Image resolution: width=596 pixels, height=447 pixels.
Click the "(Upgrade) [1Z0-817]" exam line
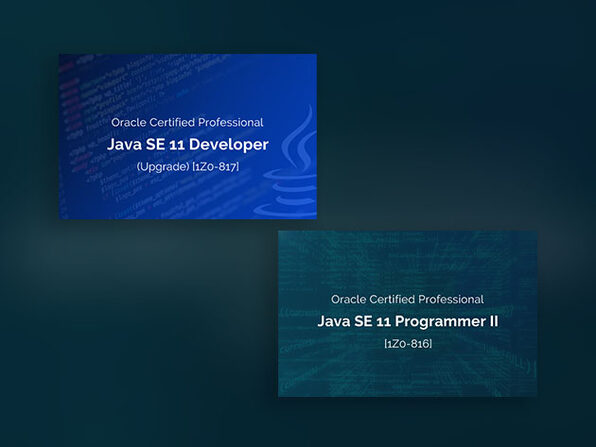tap(188, 166)
